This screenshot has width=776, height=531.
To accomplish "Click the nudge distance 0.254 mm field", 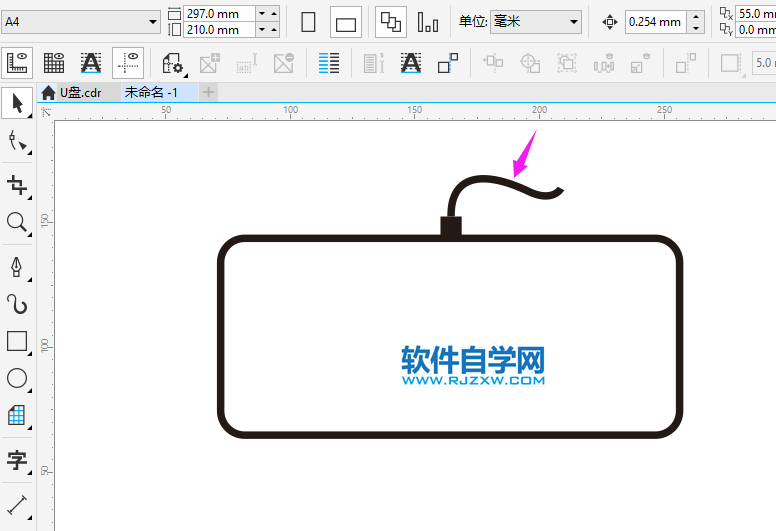I will point(653,22).
